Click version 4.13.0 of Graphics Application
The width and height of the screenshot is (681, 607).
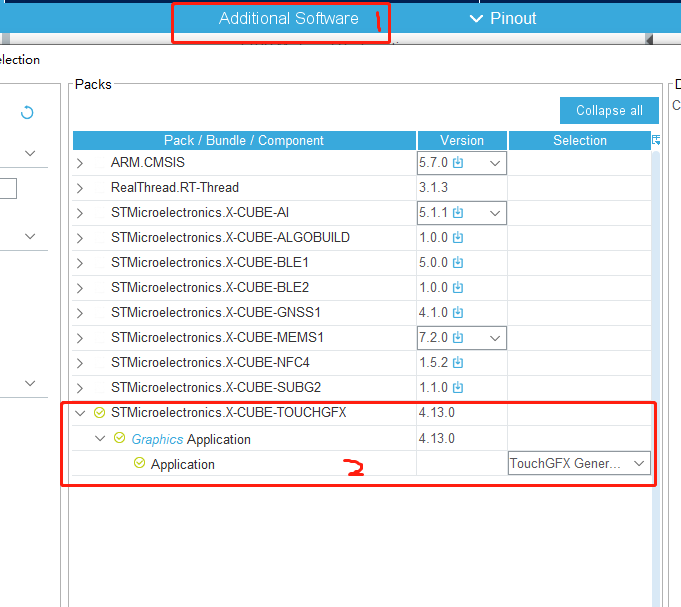pyautogui.click(x=436, y=438)
